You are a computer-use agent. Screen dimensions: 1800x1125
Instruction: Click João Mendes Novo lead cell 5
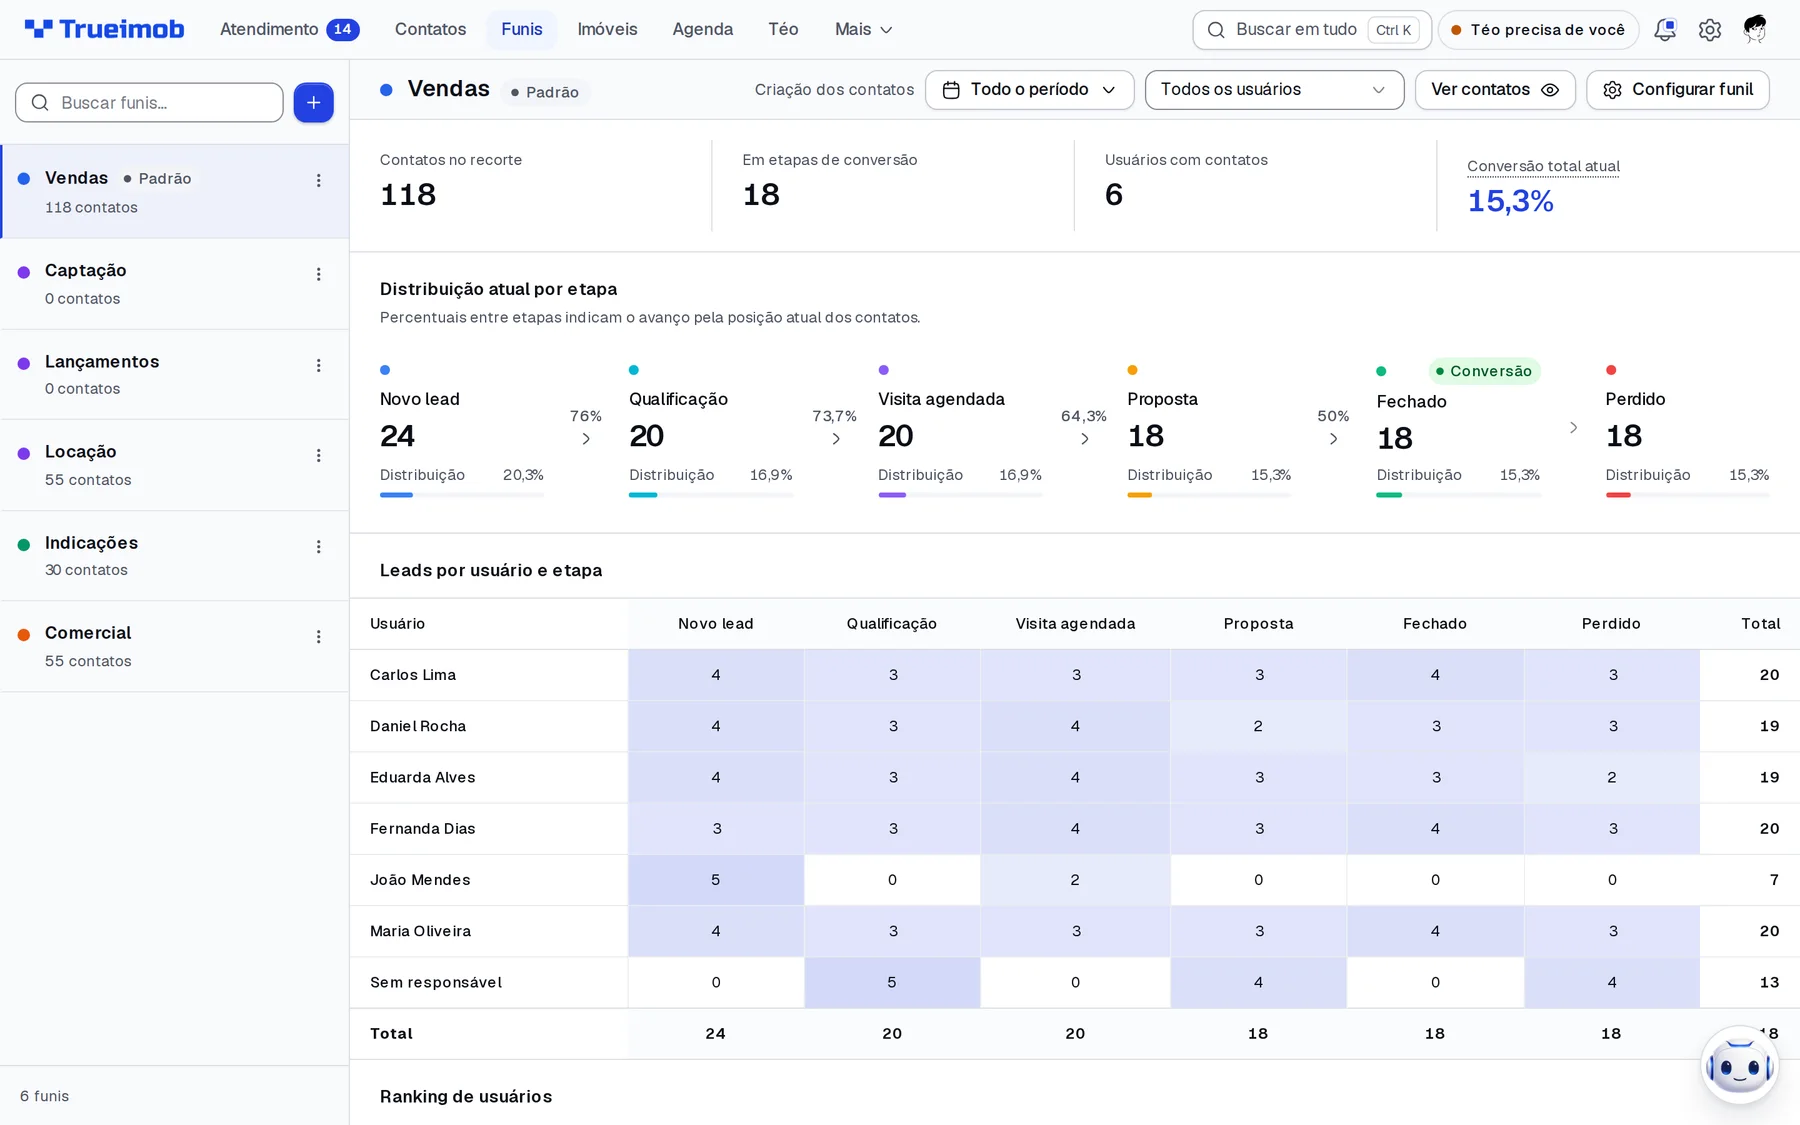(x=716, y=880)
